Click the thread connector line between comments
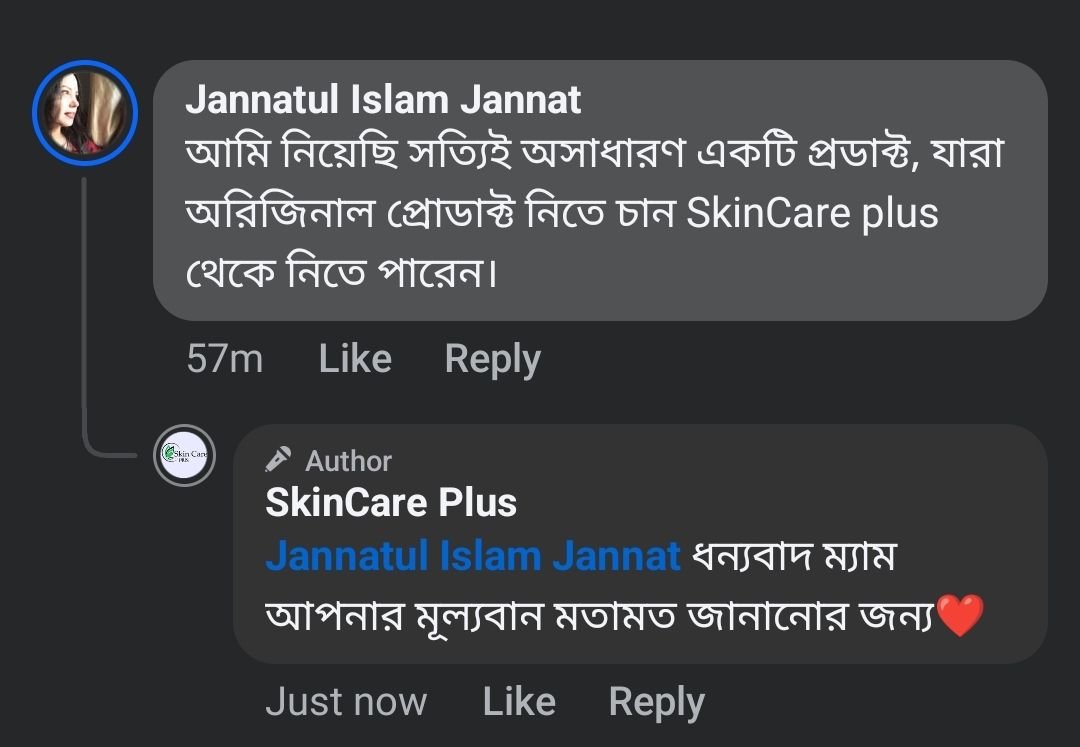1080x747 pixels. (x=84, y=310)
